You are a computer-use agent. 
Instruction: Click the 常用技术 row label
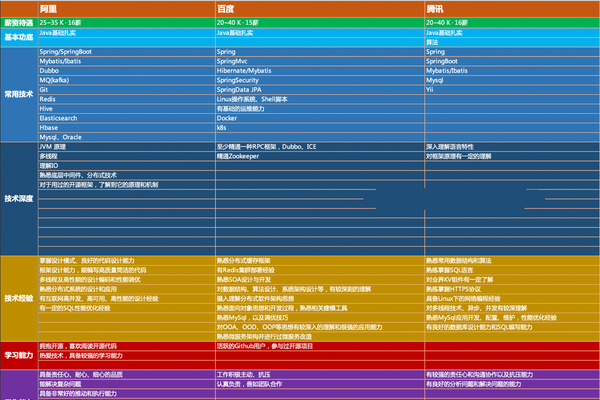point(19,94)
